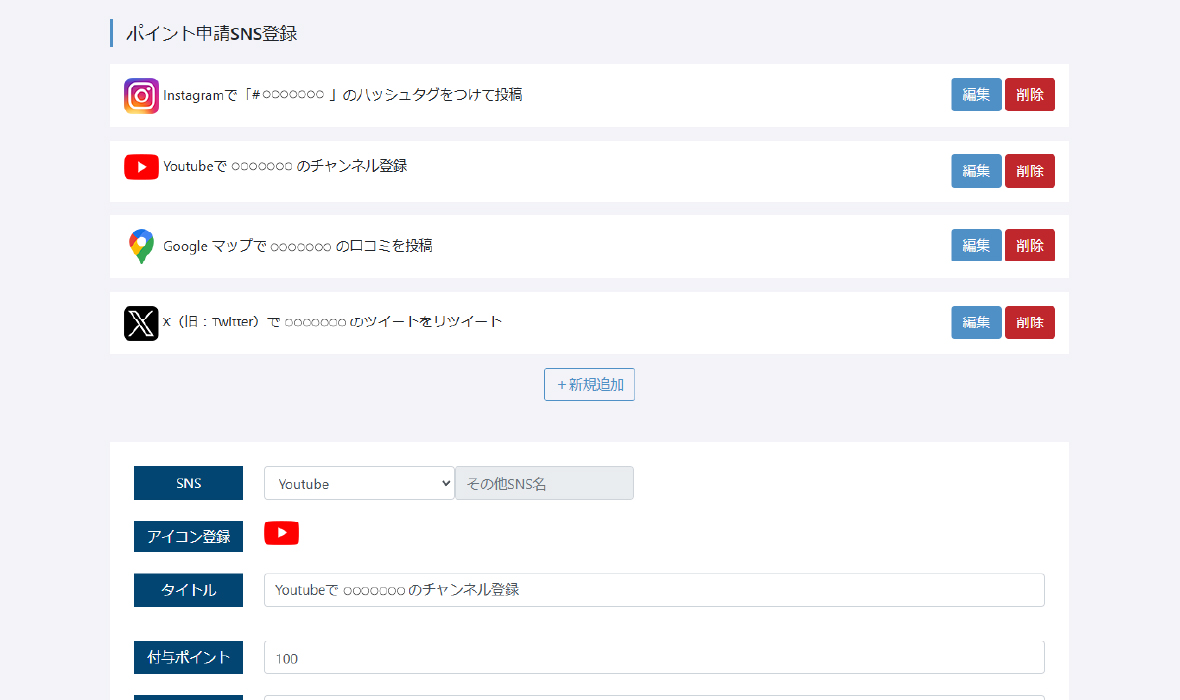Click the ポイント申請SNS登録 heading
The height and width of the screenshot is (700, 1180).
tap(211, 34)
